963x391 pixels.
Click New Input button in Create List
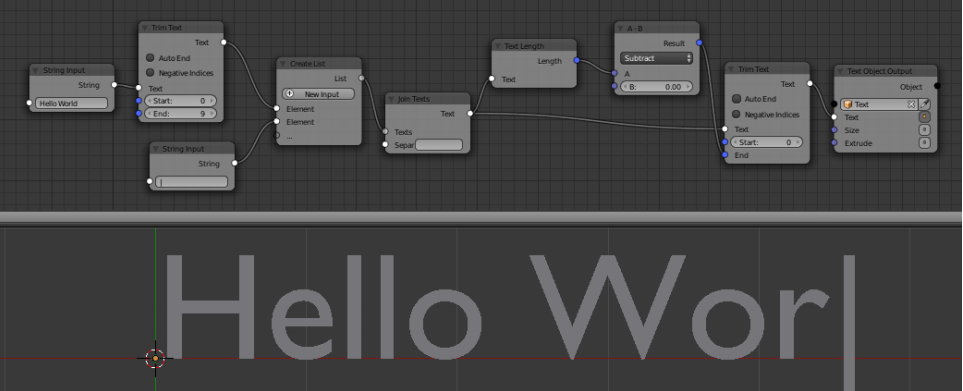click(x=318, y=94)
